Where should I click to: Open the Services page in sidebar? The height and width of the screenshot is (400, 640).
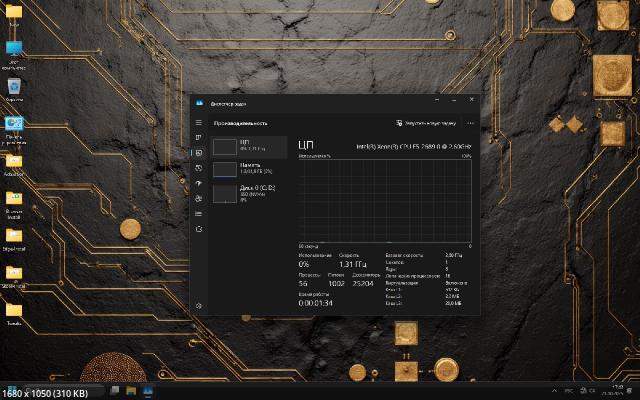199,229
